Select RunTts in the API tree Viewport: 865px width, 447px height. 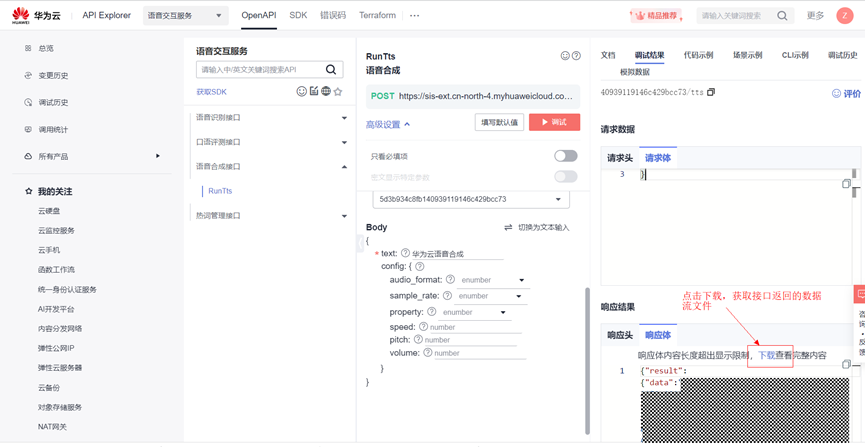220,191
